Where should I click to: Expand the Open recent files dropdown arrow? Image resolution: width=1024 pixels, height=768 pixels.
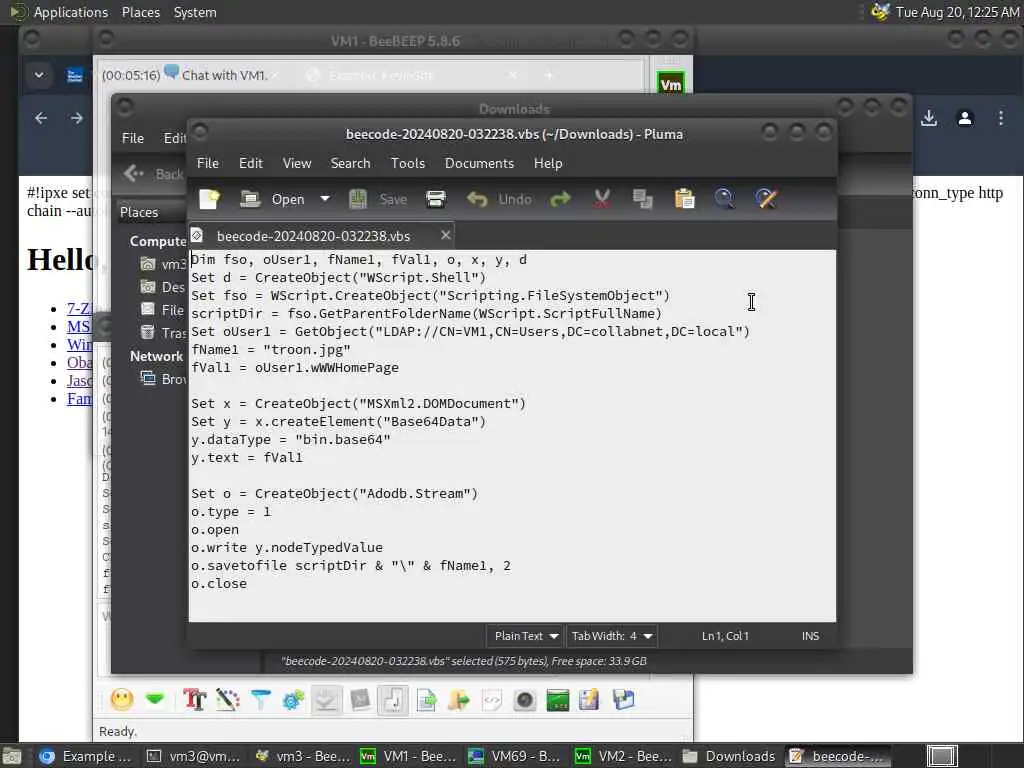(325, 199)
